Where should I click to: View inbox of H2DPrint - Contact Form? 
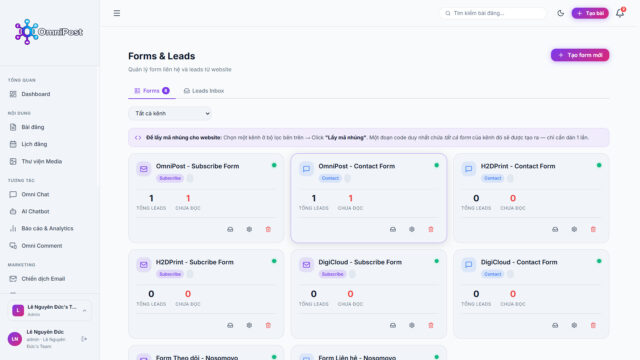pos(555,229)
